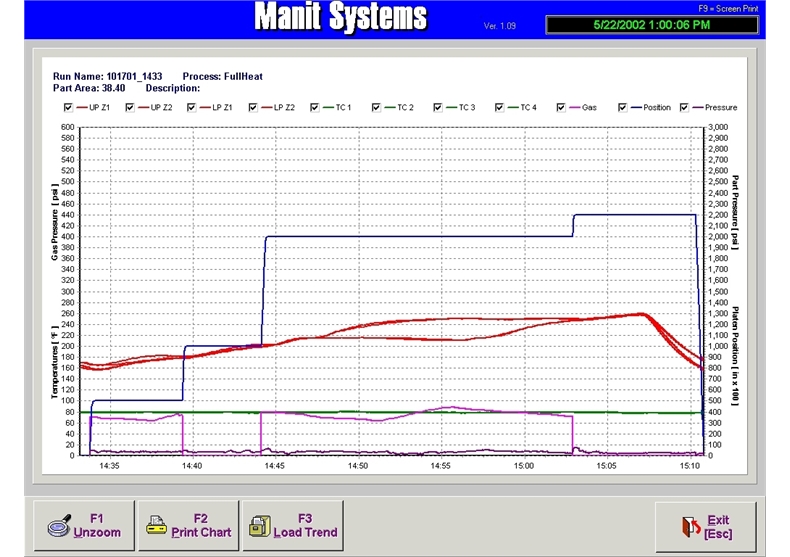Image resolution: width=790 pixels, height=557 pixels.
Task: Uncheck the UP Z2 series checkbox
Action: pyautogui.click(x=130, y=107)
